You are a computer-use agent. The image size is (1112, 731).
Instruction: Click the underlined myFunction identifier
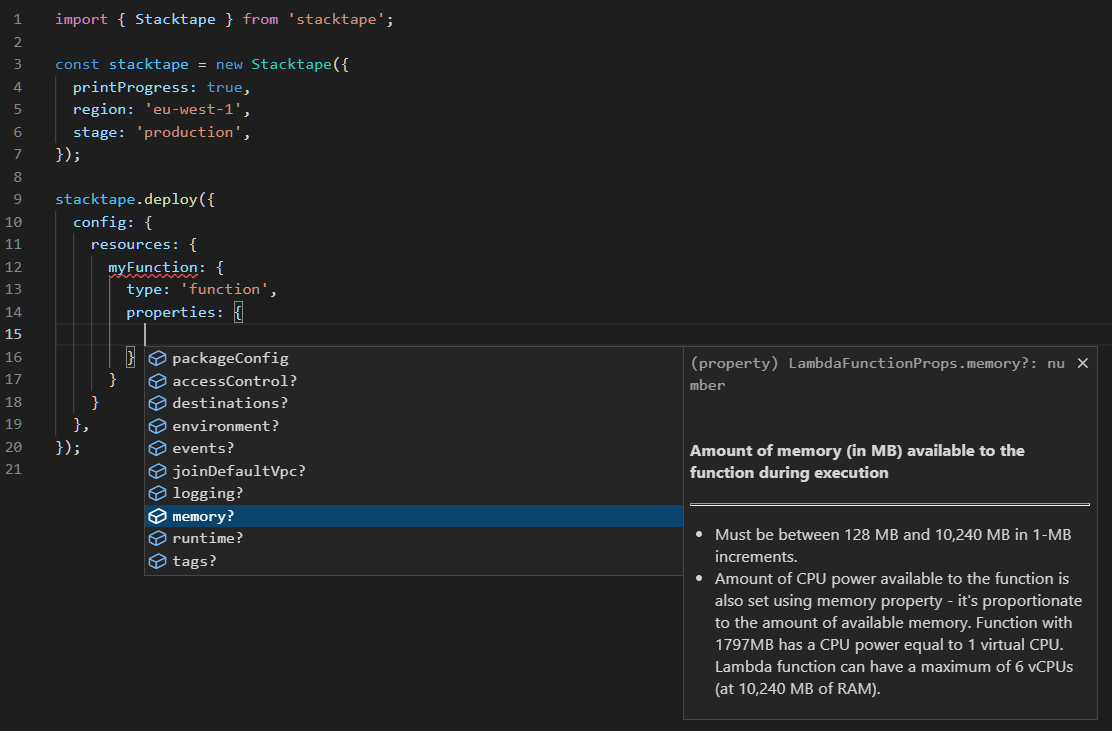(152, 267)
